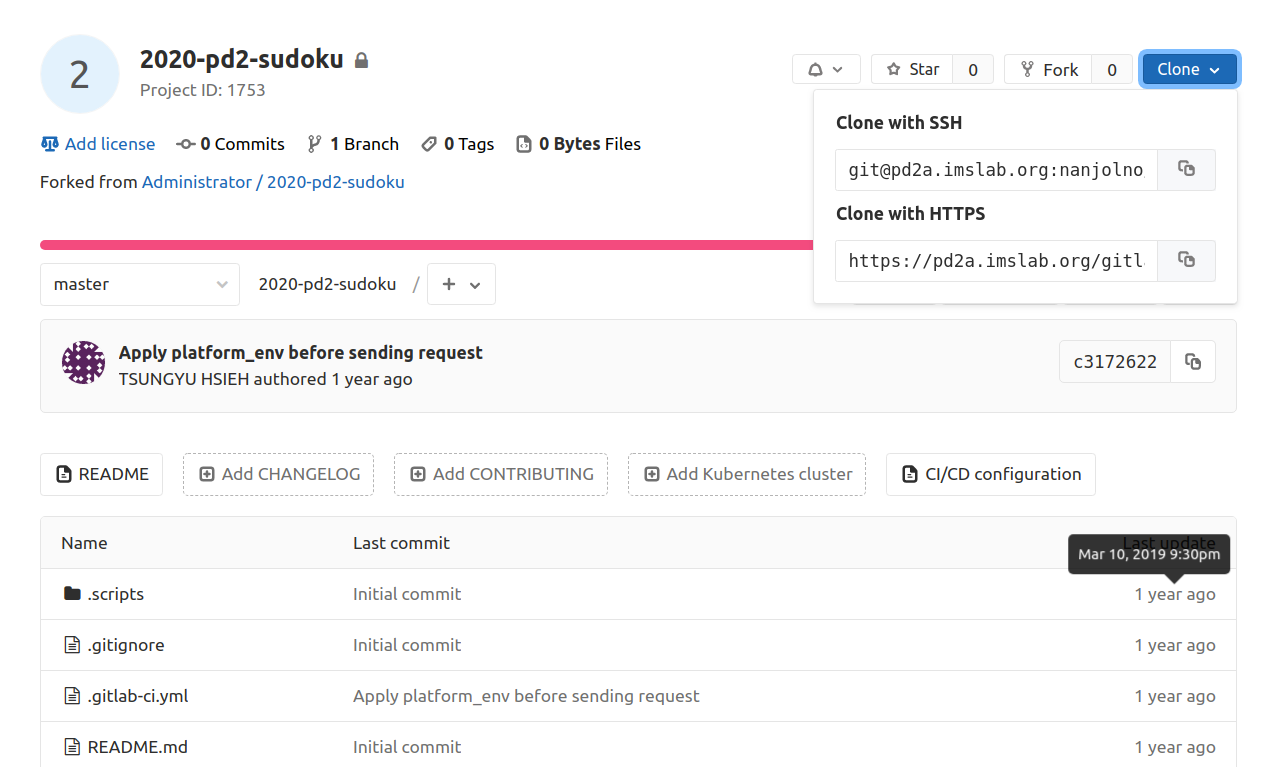1261x767 pixels.
Task: Open the 2020-pd2-sudoku breadcrumb link
Action: click(x=328, y=284)
